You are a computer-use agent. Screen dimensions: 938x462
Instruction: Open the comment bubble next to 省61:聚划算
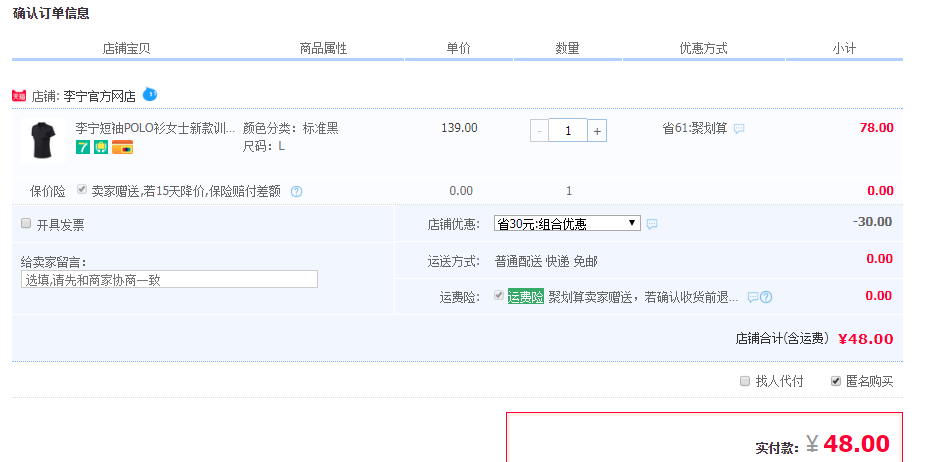739,129
